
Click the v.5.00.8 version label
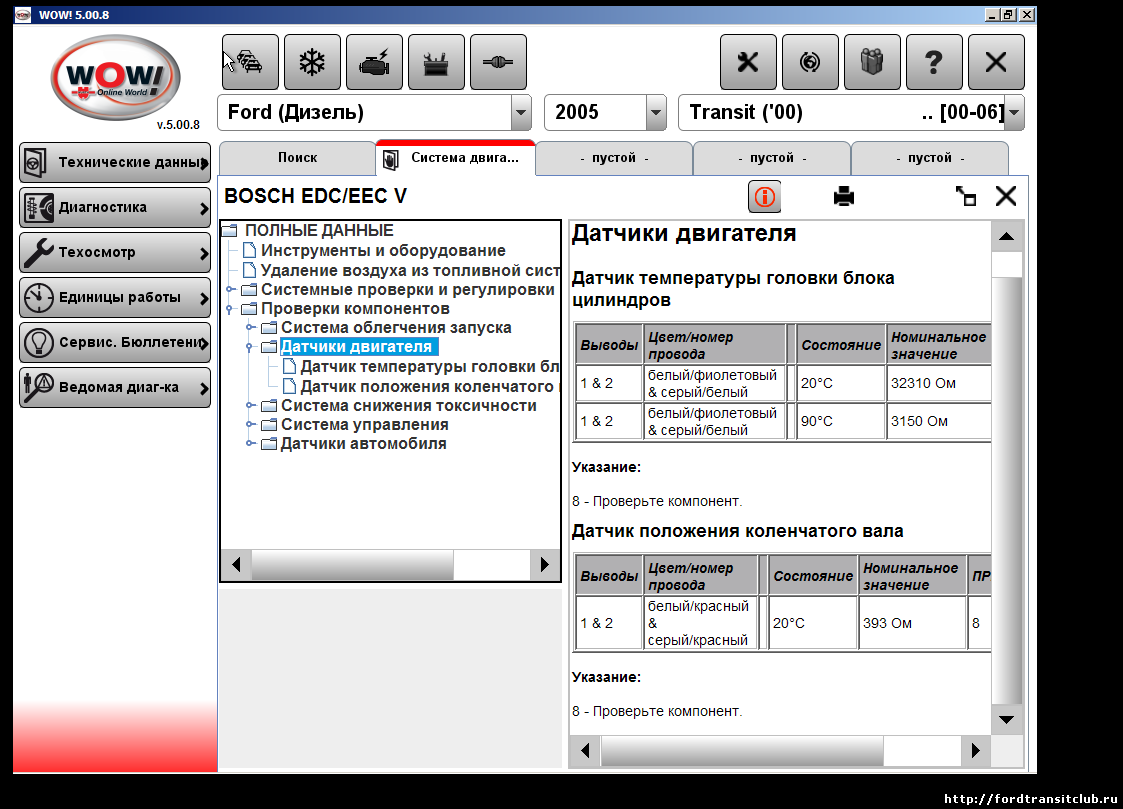(x=178, y=125)
